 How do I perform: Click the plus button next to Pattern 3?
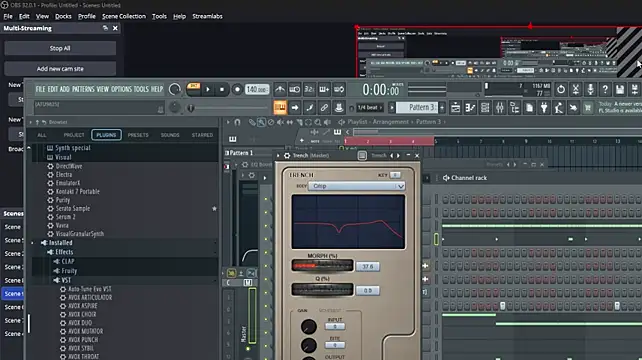point(442,108)
